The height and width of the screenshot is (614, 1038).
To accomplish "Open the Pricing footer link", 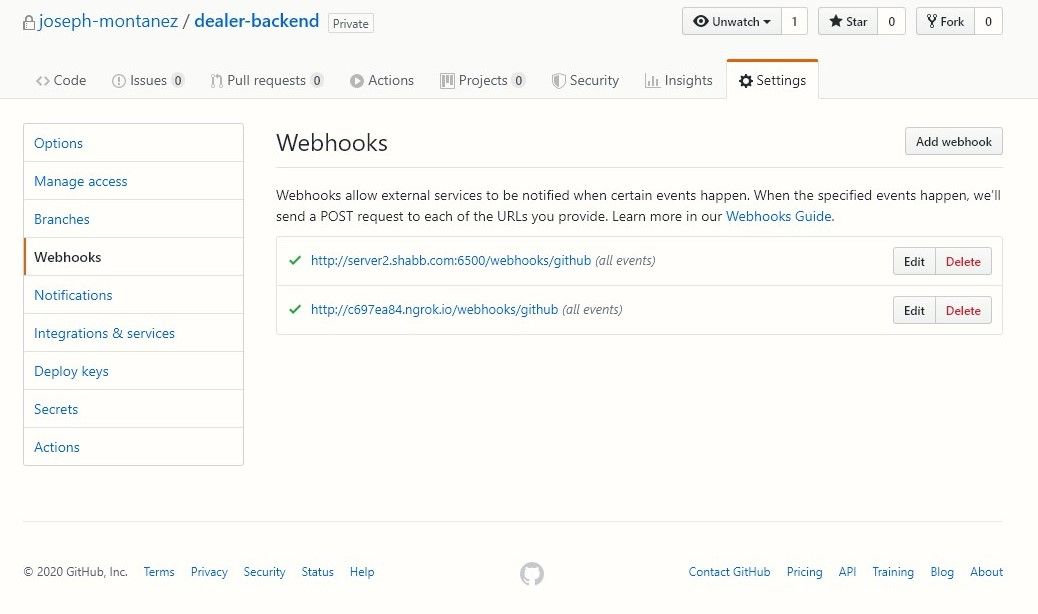I will [x=804, y=572].
